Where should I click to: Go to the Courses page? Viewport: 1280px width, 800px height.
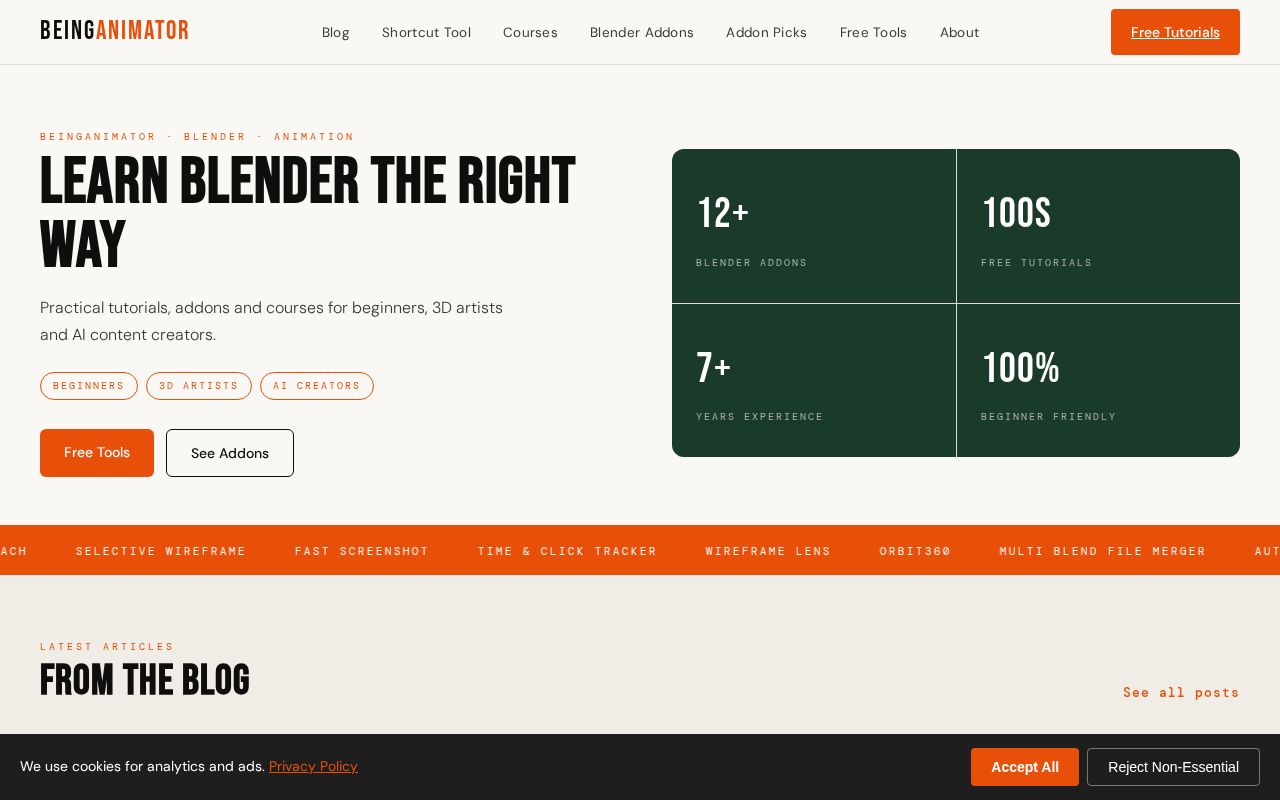(530, 32)
